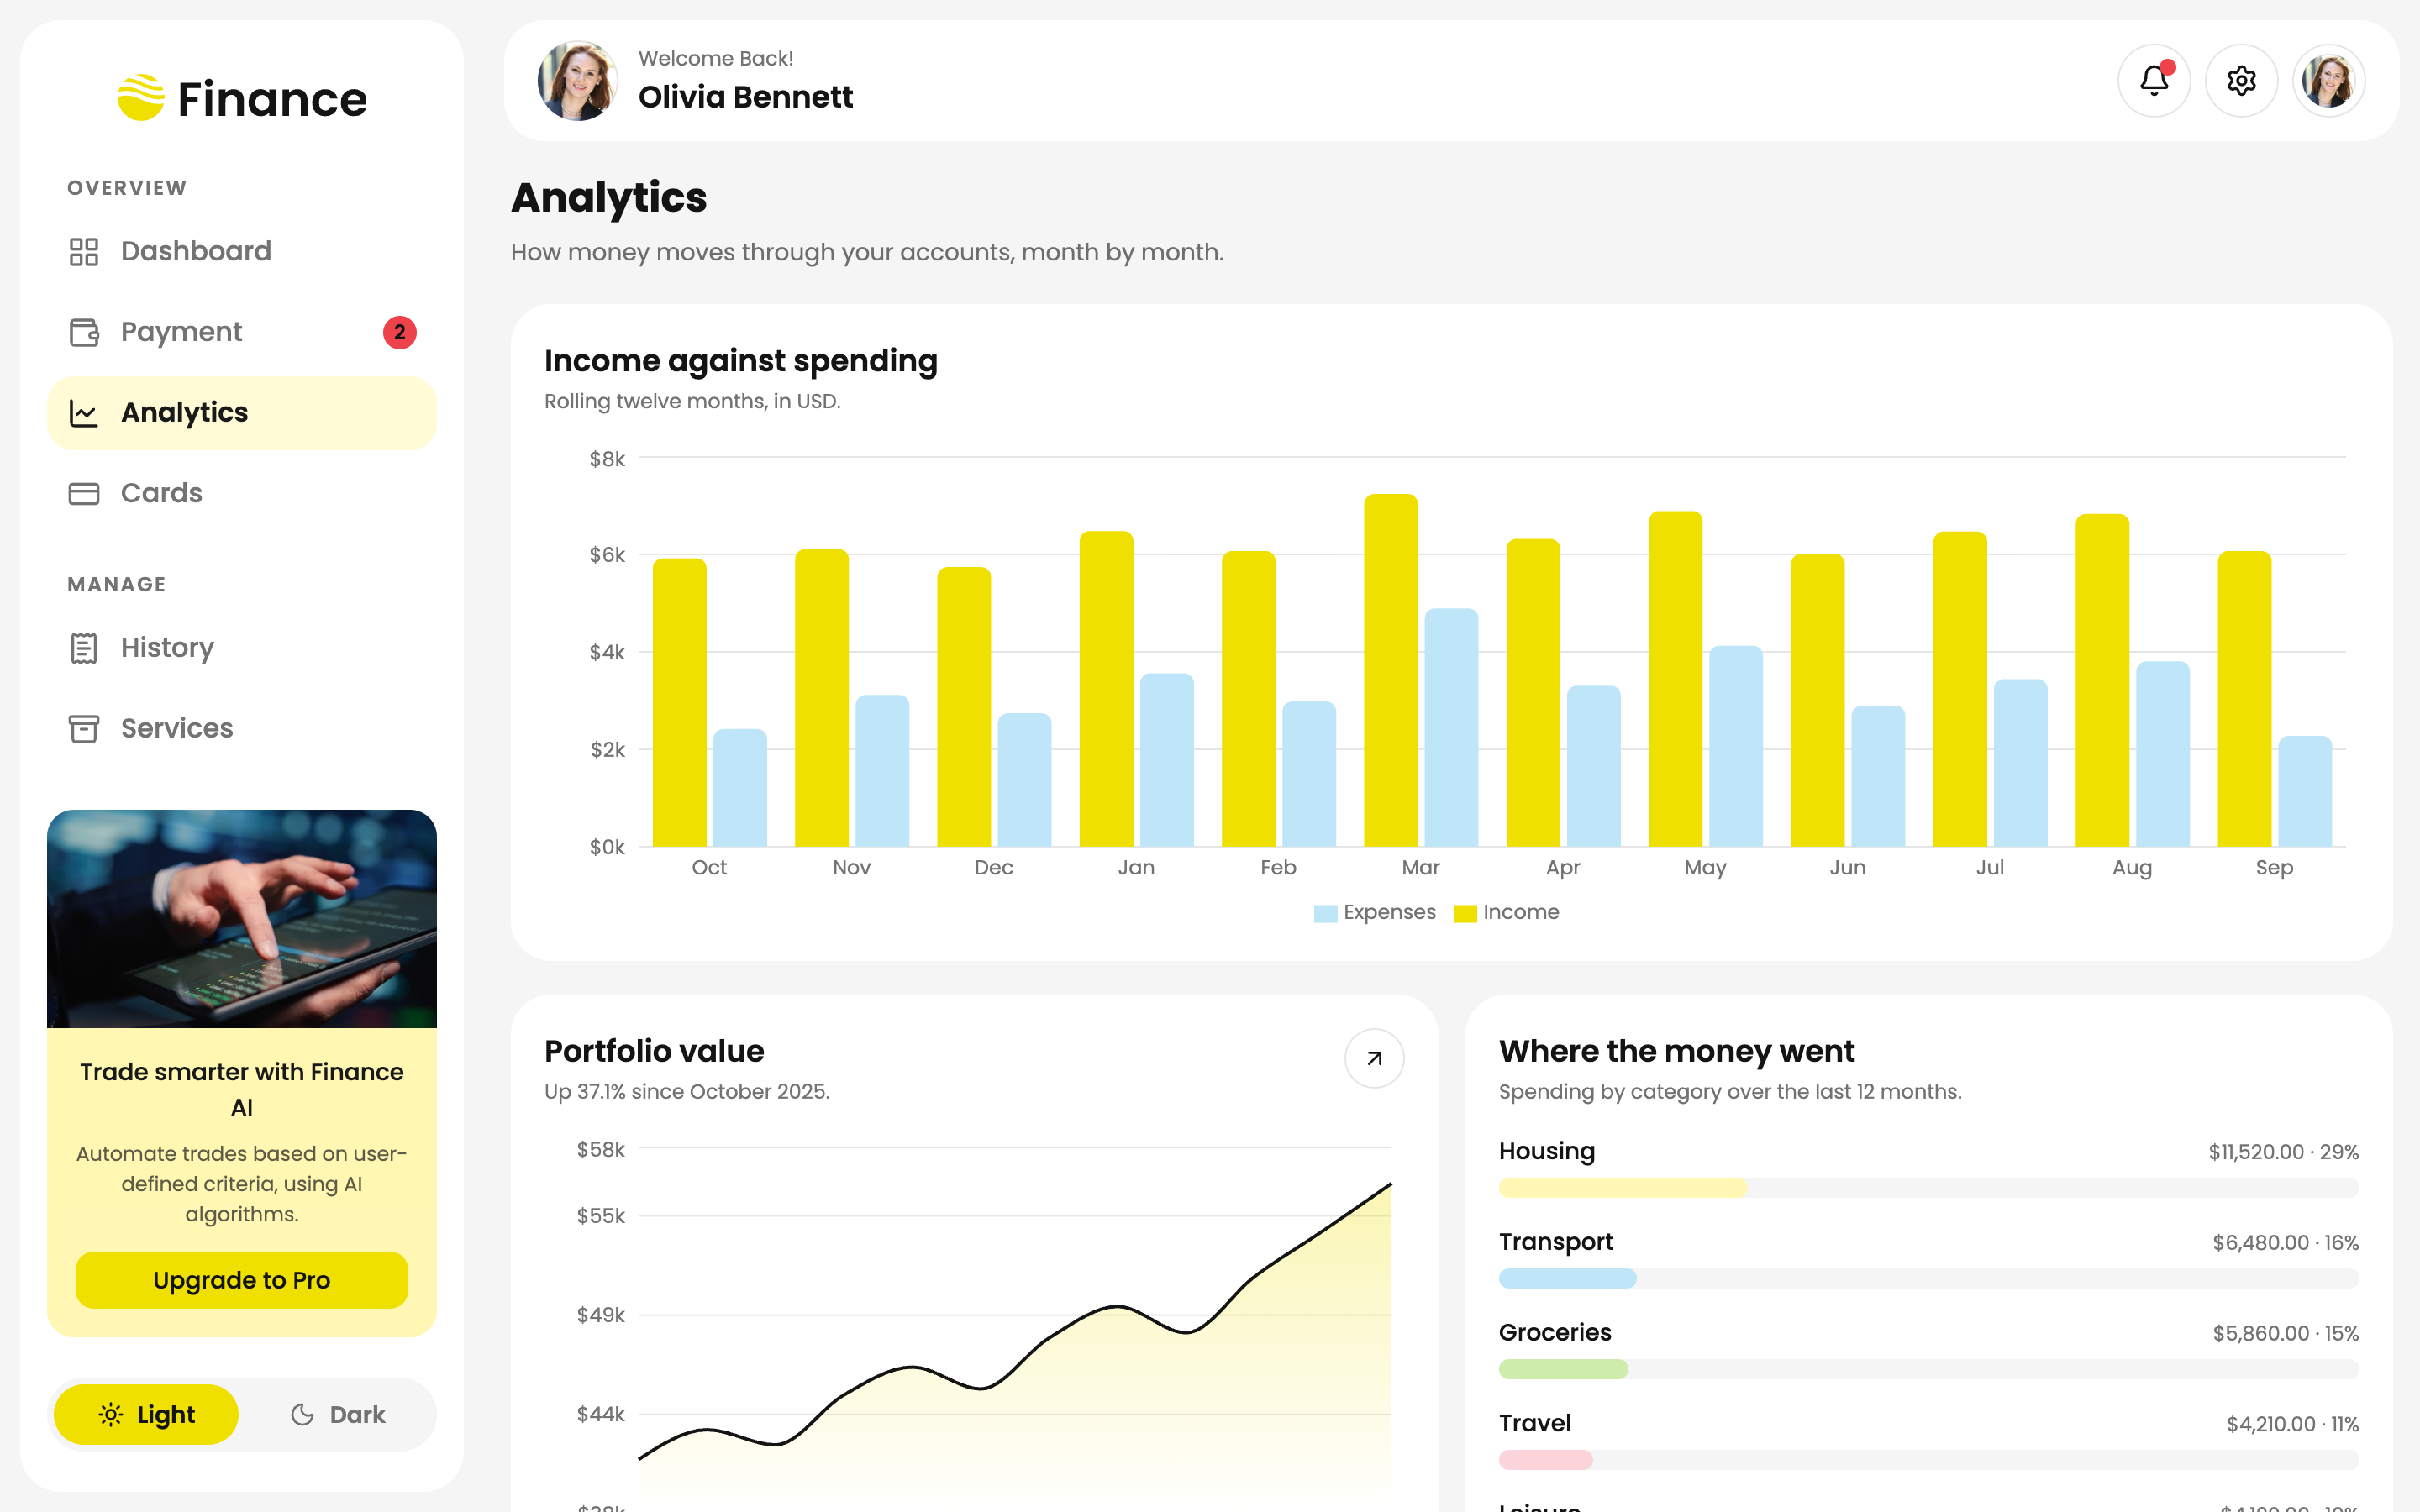Switch to Light theme
This screenshot has height=1512, width=2420.
pos(146,1414)
